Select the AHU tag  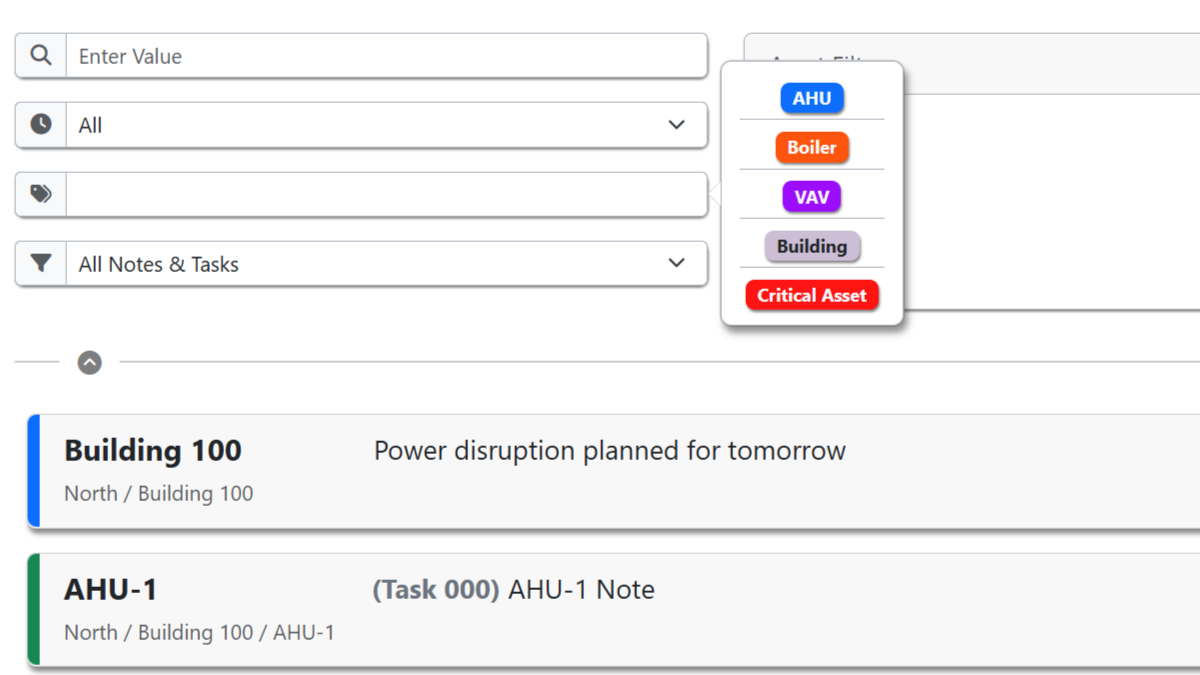click(x=812, y=98)
